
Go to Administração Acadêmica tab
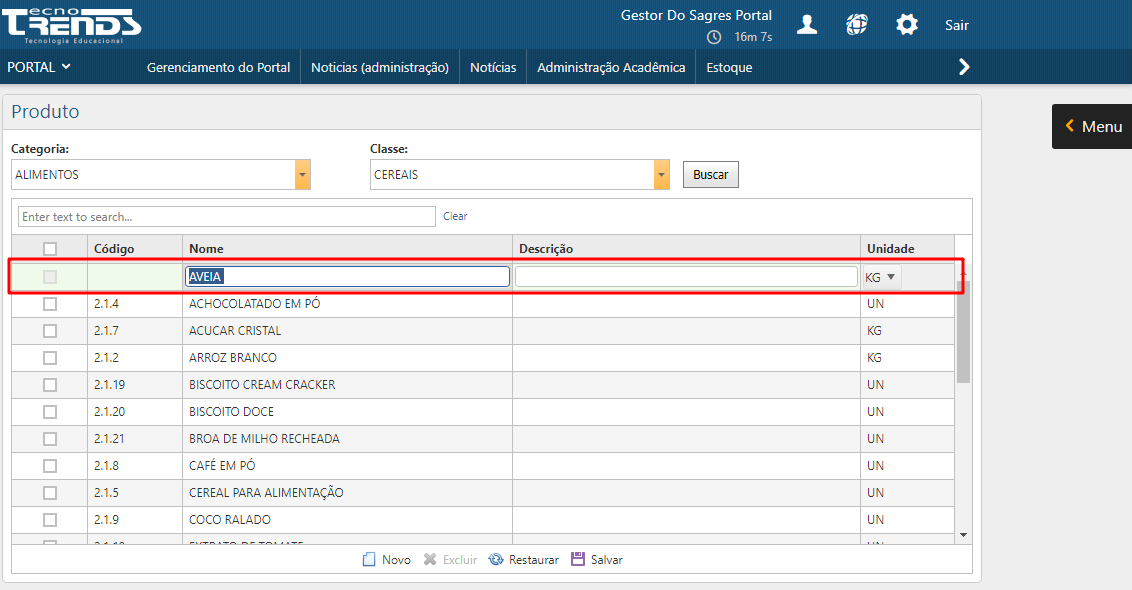click(611, 68)
